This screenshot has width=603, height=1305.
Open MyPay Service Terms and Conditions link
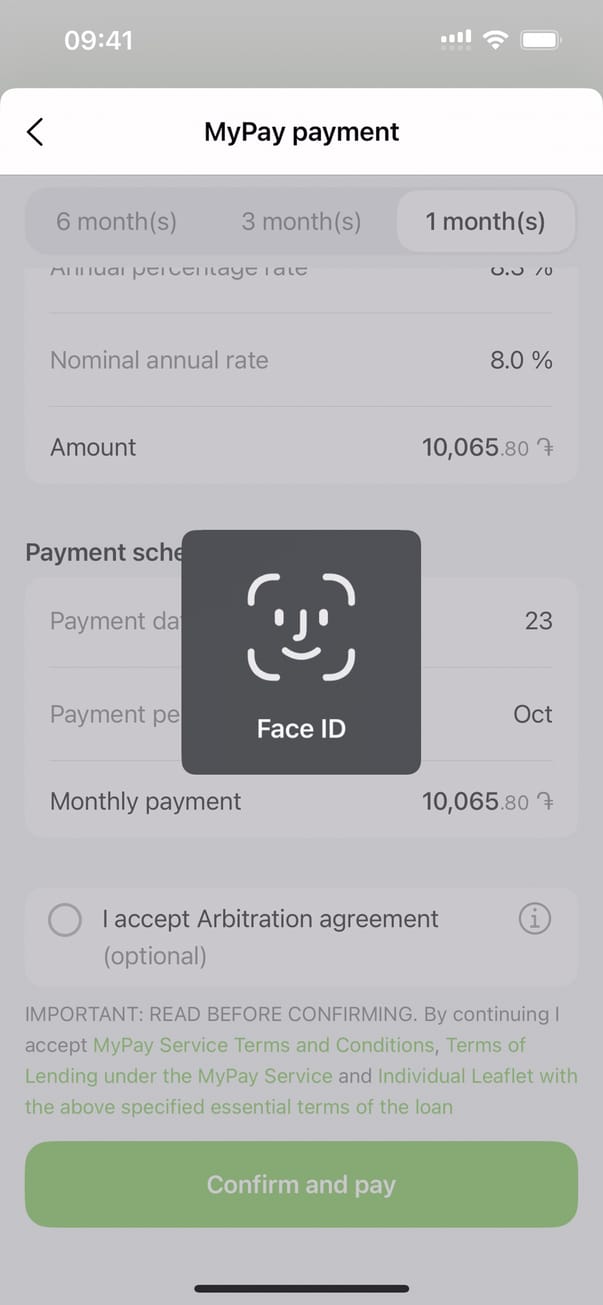(x=264, y=1045)
